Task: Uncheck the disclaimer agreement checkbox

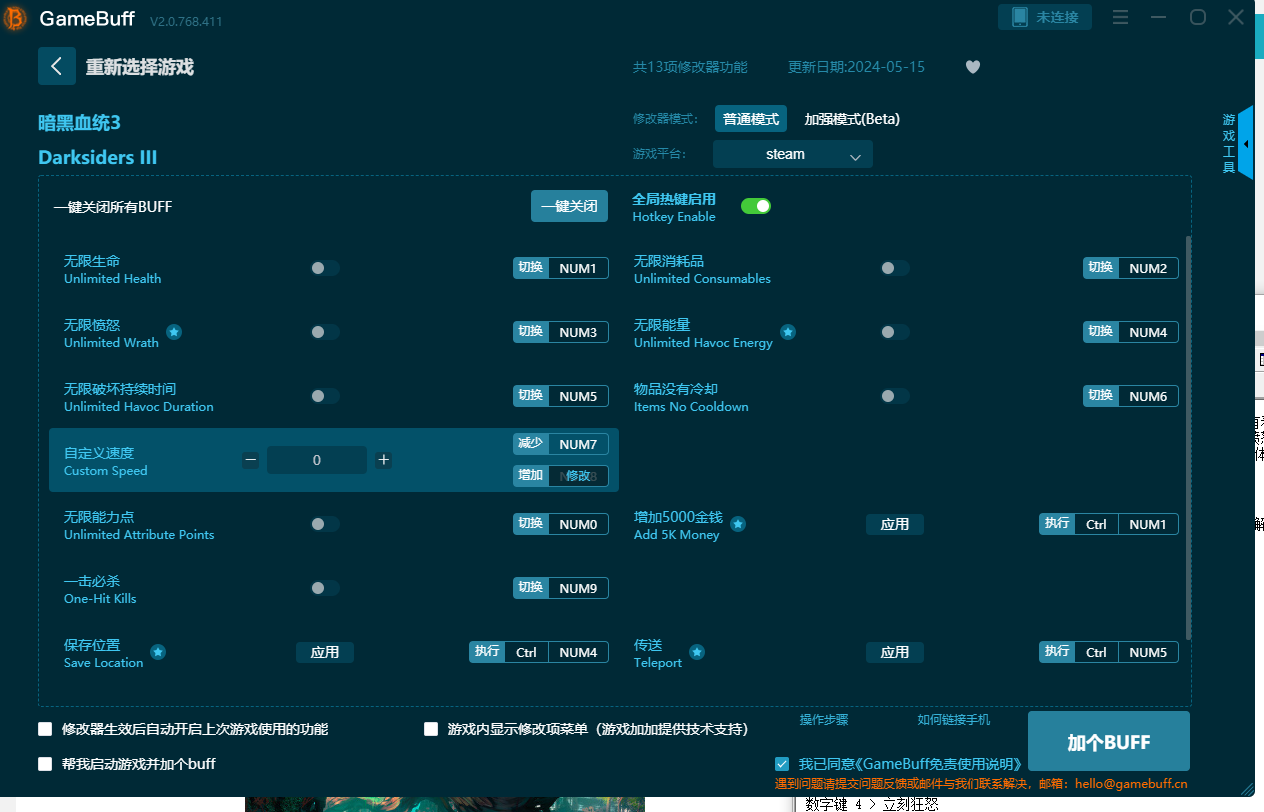Action: pyautogui.click(x=782, y=764)
